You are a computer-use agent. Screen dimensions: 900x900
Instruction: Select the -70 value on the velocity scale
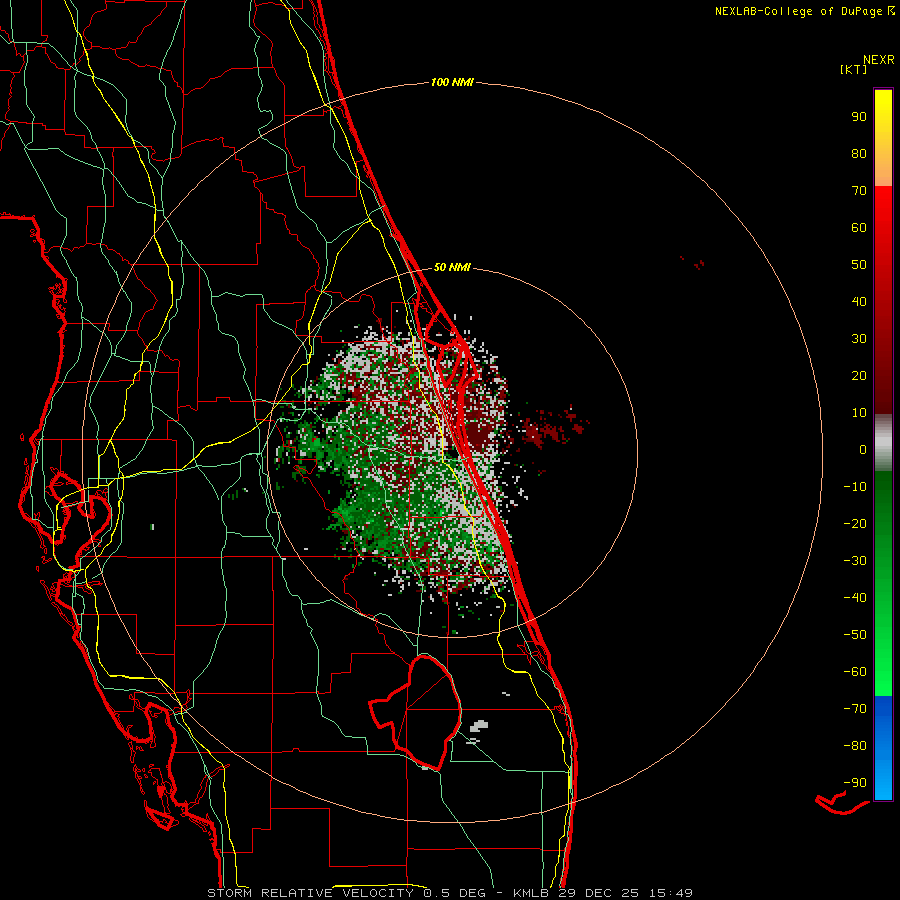[x=855, y=709]
